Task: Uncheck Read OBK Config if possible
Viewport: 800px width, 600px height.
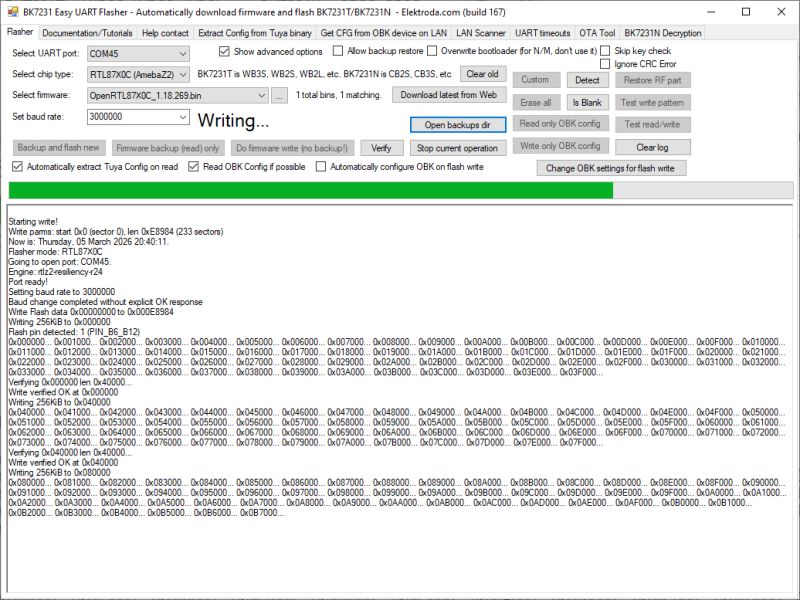Action: [x=195, y=167]
